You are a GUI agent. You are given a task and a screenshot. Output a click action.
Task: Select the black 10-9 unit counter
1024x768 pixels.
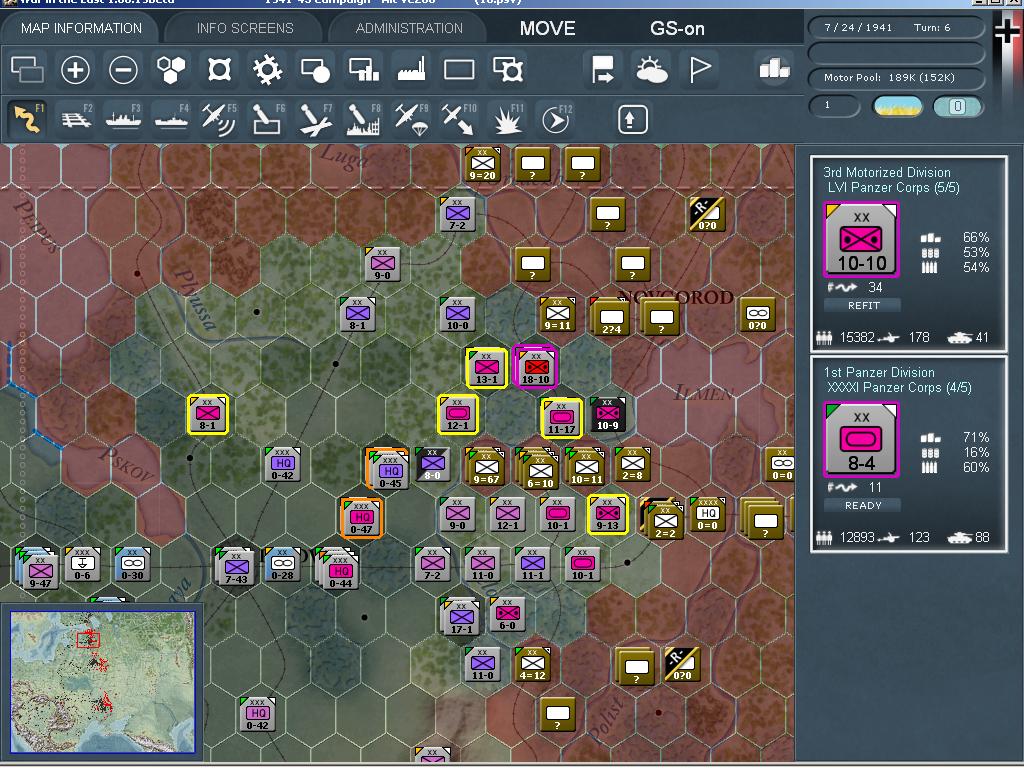[608, 414]
